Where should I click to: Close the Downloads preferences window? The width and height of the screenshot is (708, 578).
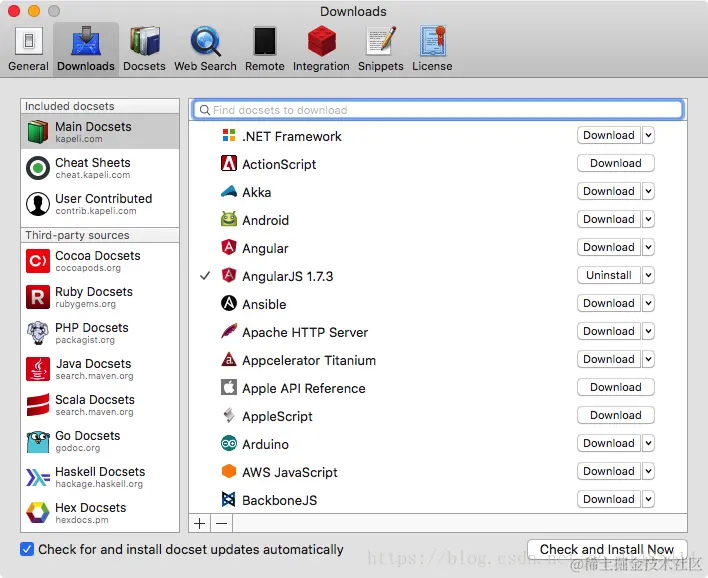pyautogui.click(x=14, y=11)
